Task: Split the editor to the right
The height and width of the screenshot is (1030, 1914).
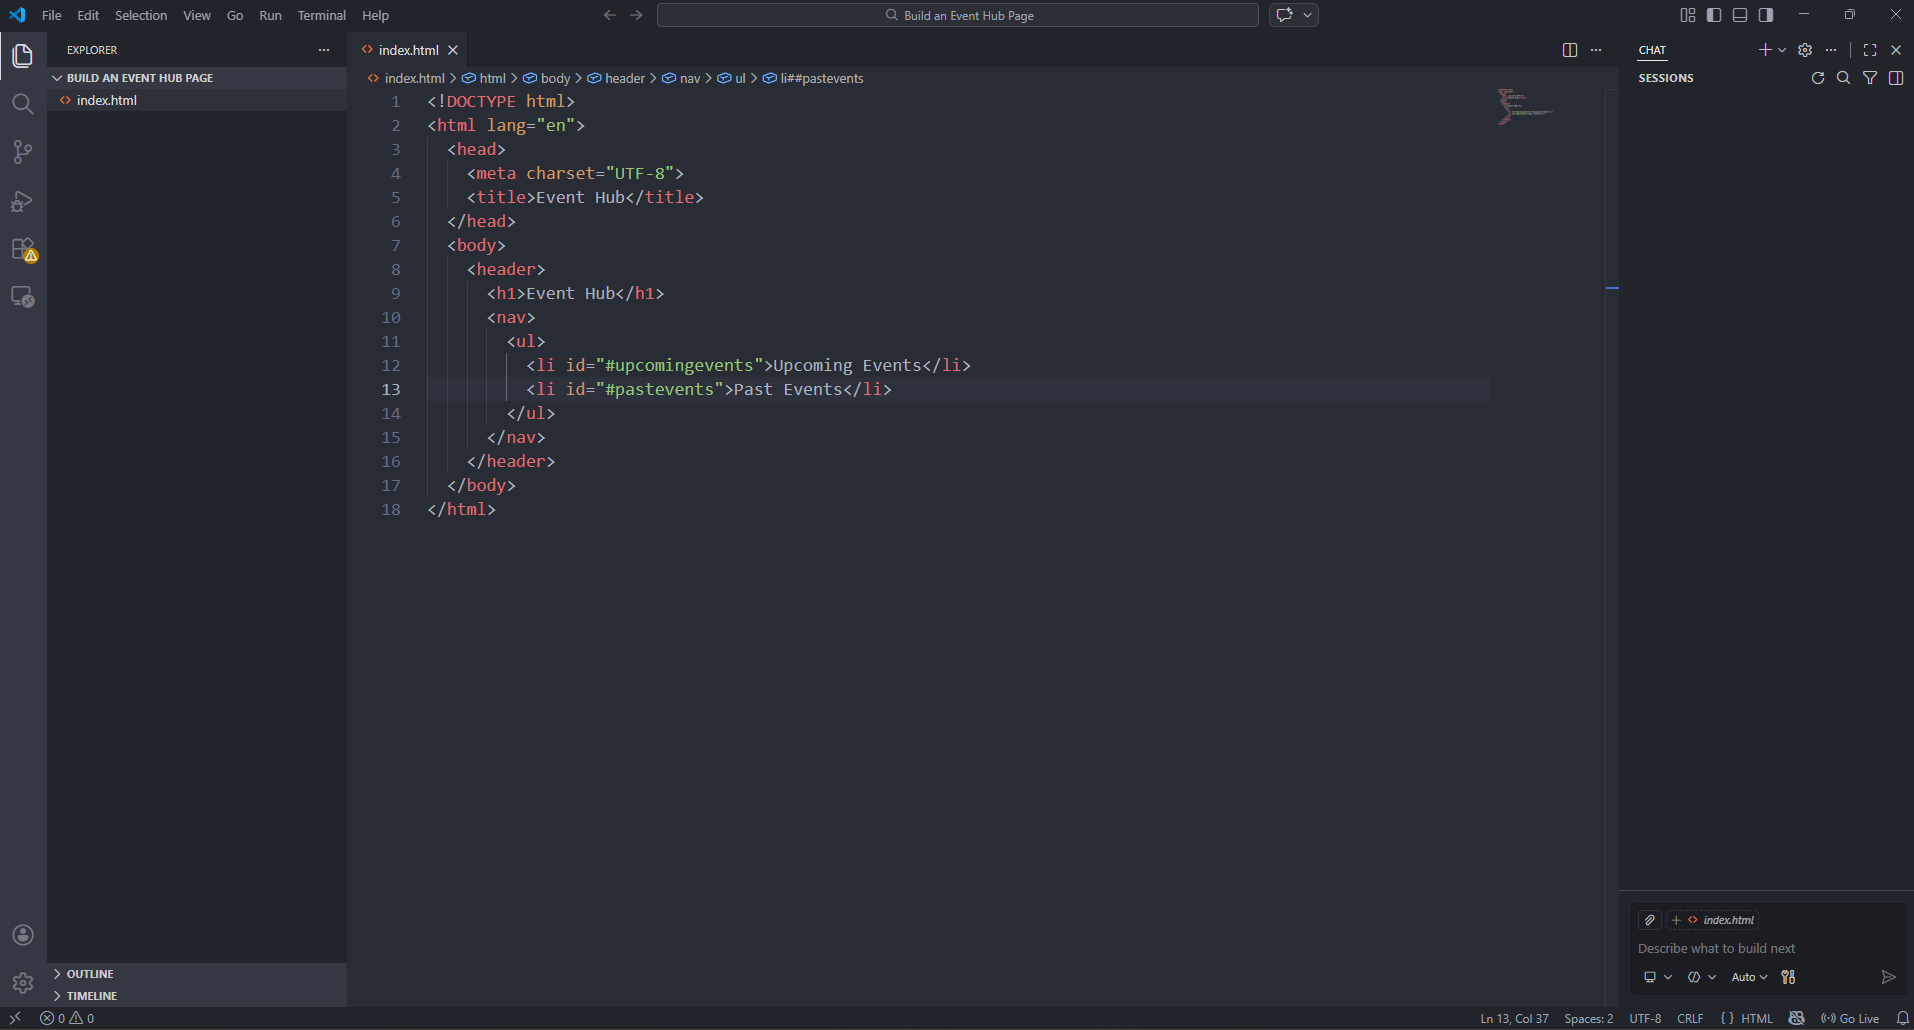Action: [1569, 50]
